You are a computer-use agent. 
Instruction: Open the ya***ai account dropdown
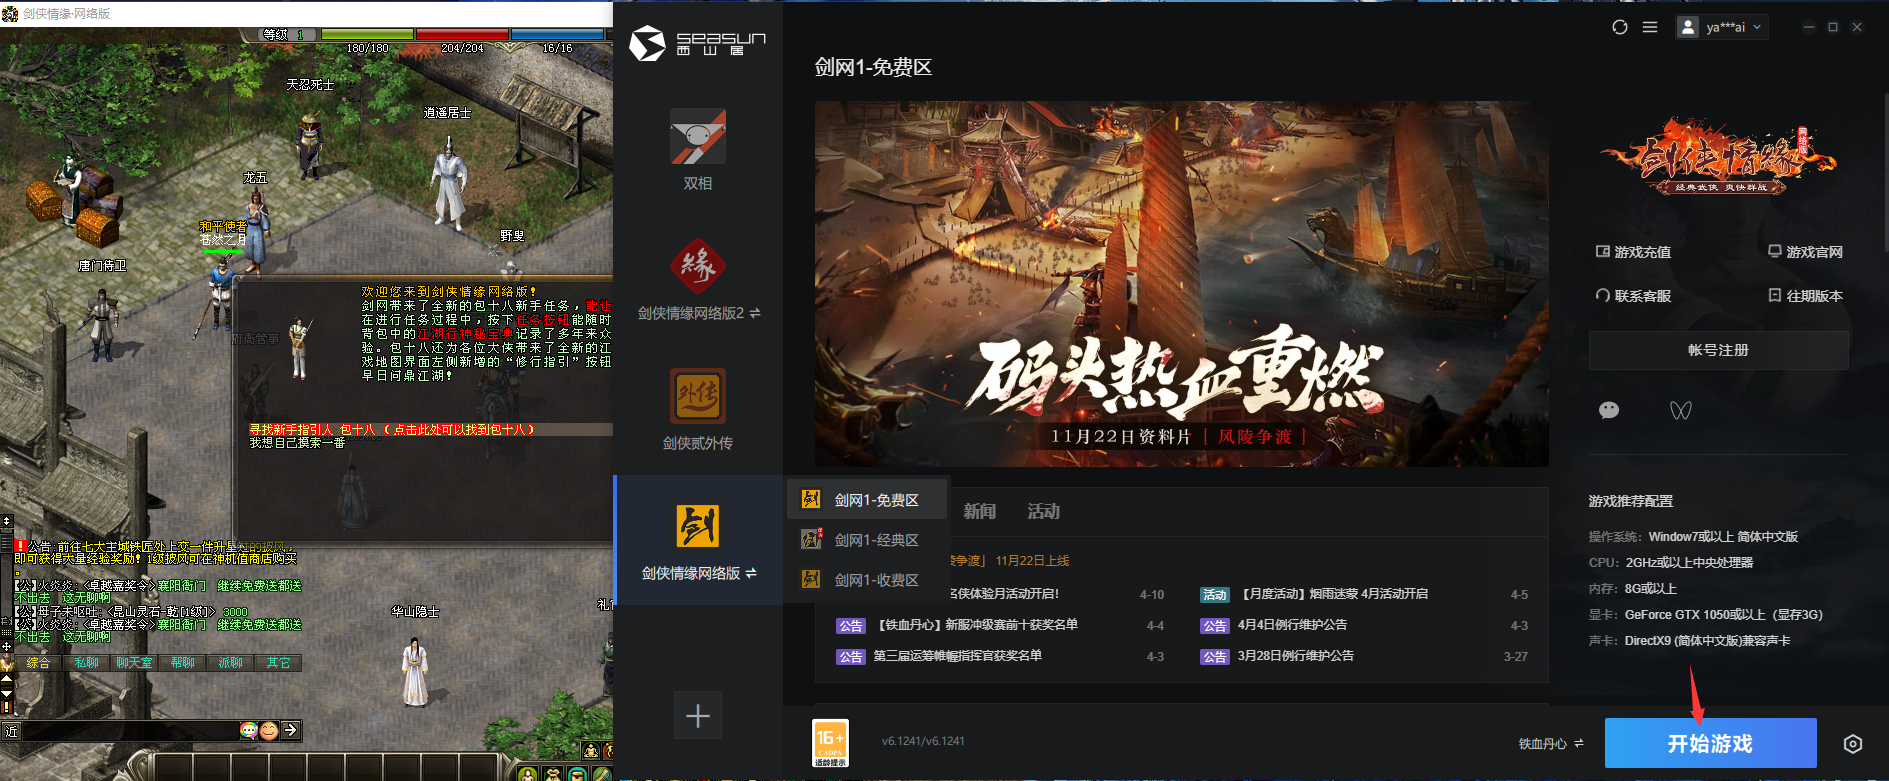point(1722,27)
